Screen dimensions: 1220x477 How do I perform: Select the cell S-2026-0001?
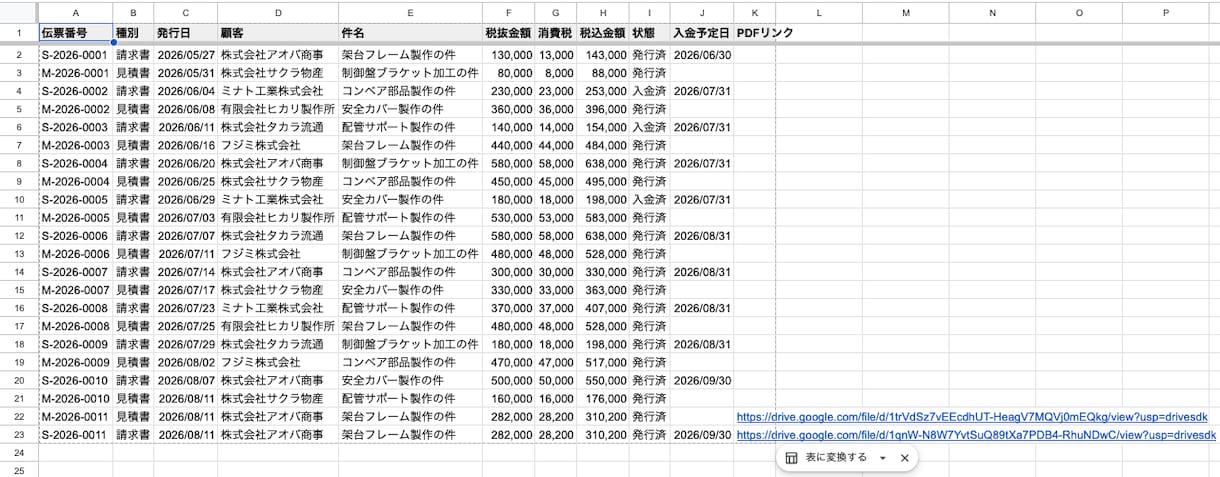coord(75,54)
